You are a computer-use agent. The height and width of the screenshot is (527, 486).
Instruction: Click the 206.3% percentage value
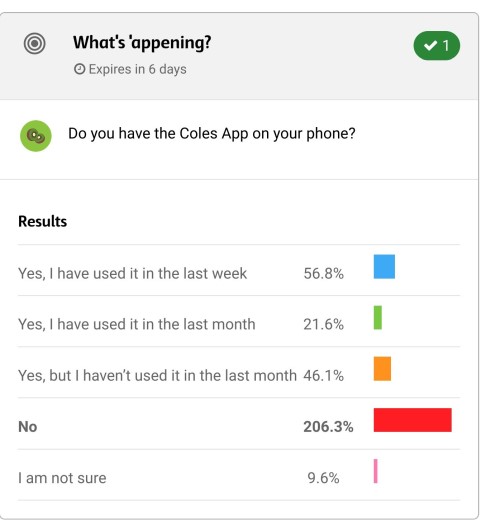coord(328,427)
